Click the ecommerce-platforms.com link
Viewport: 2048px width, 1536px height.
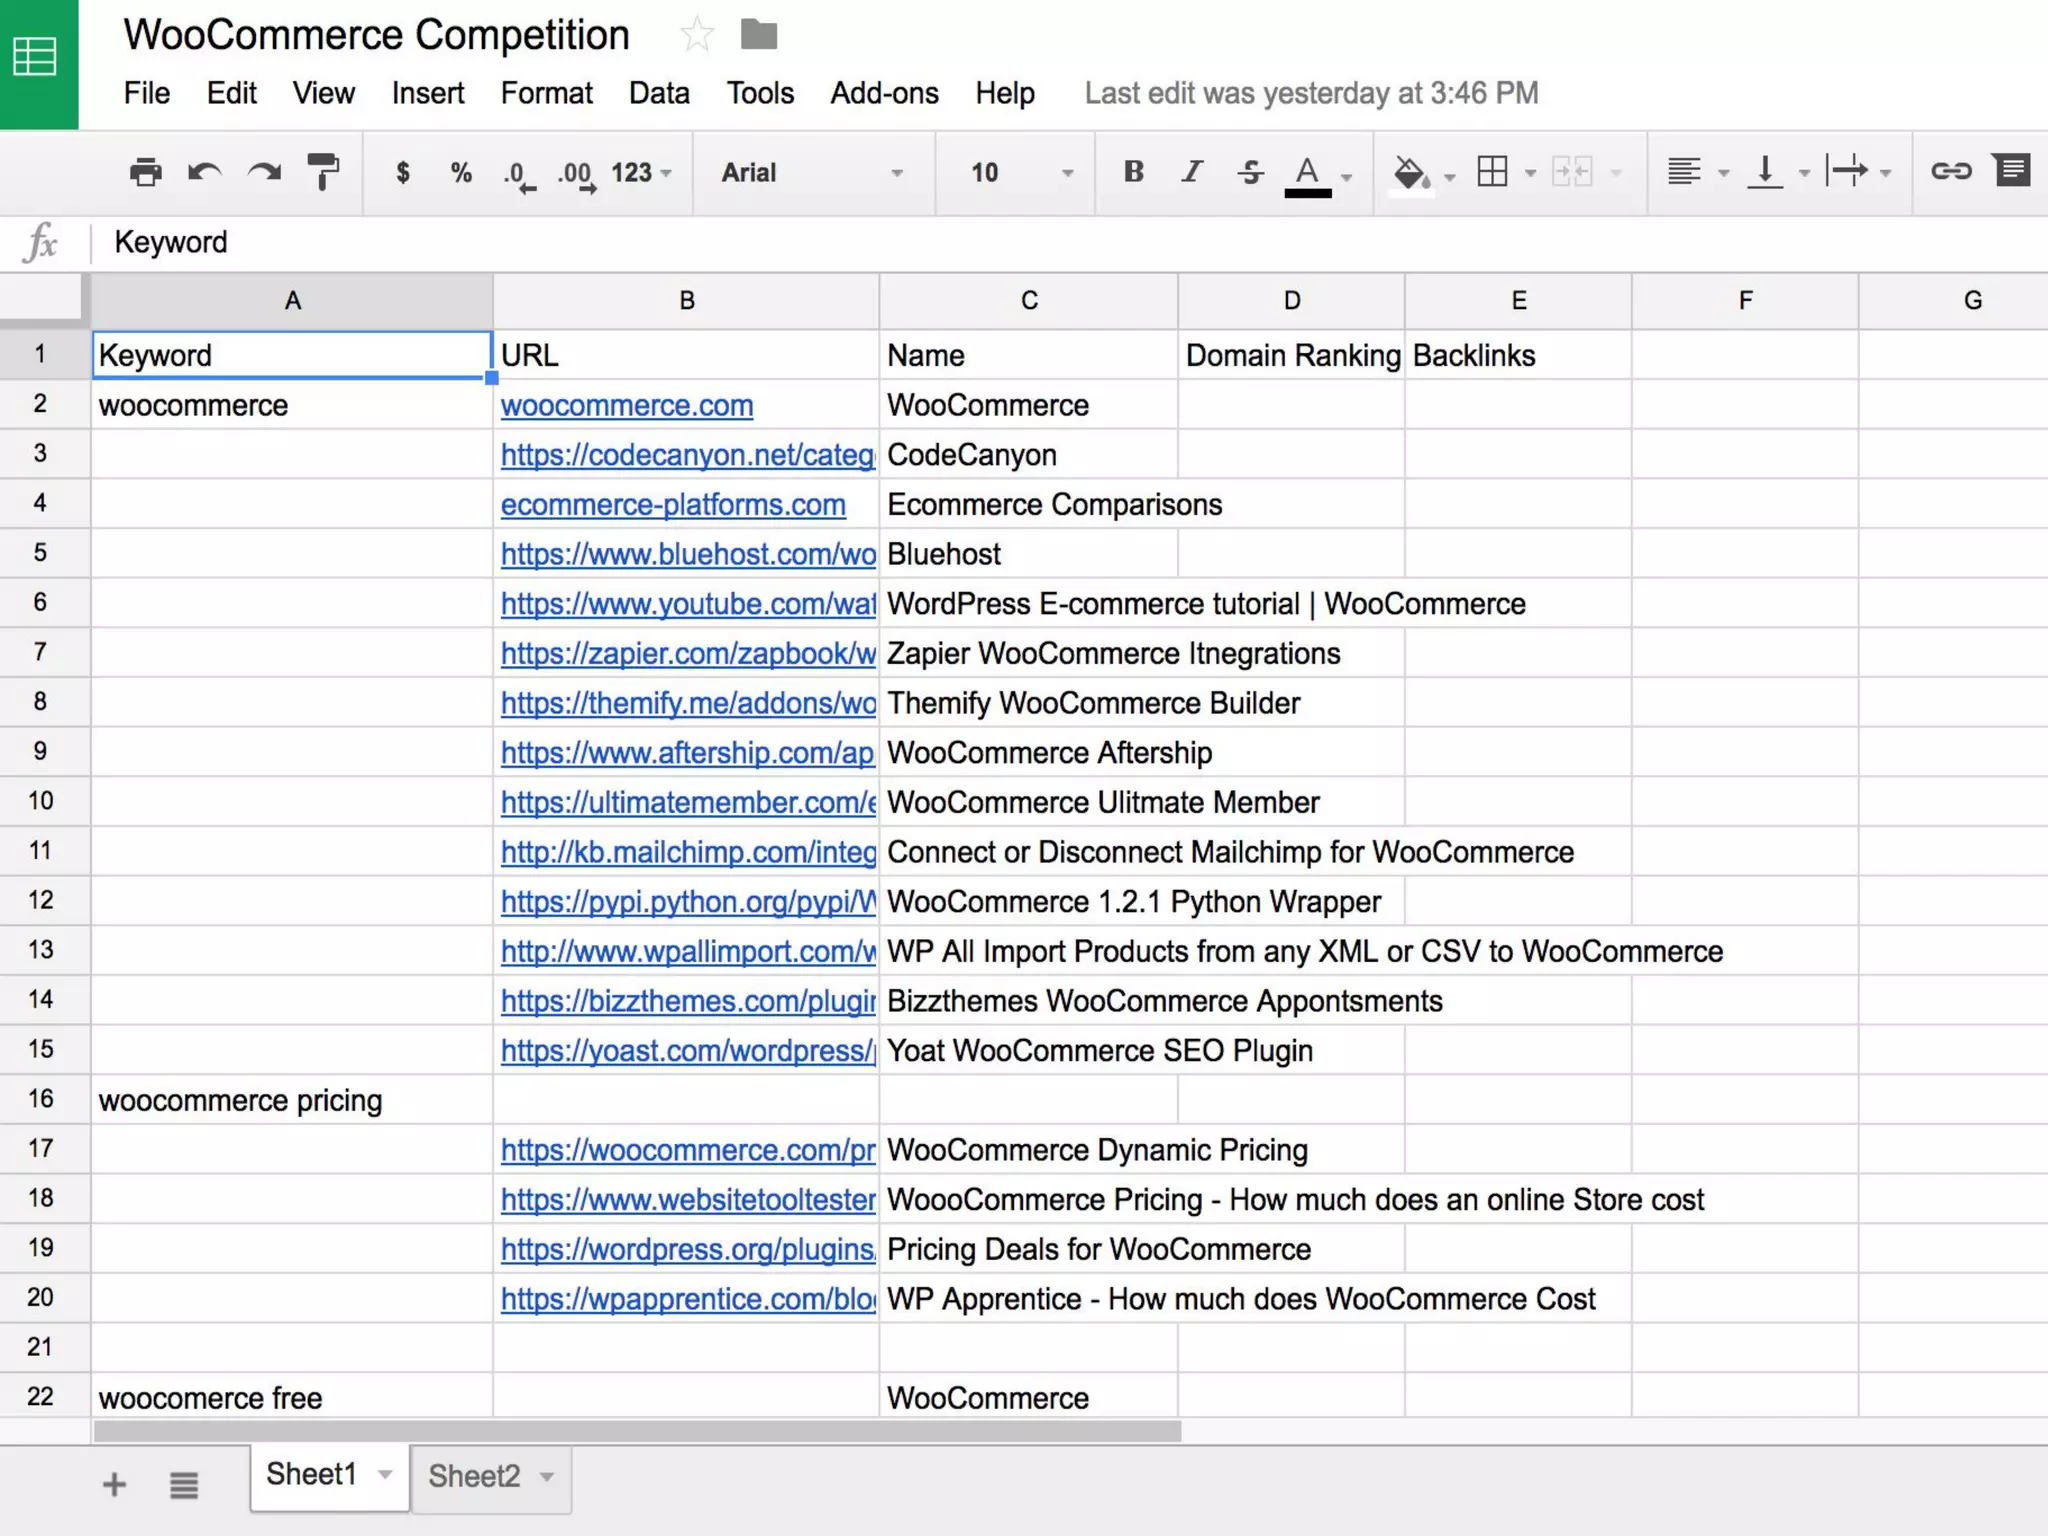(x=672, y=504)
